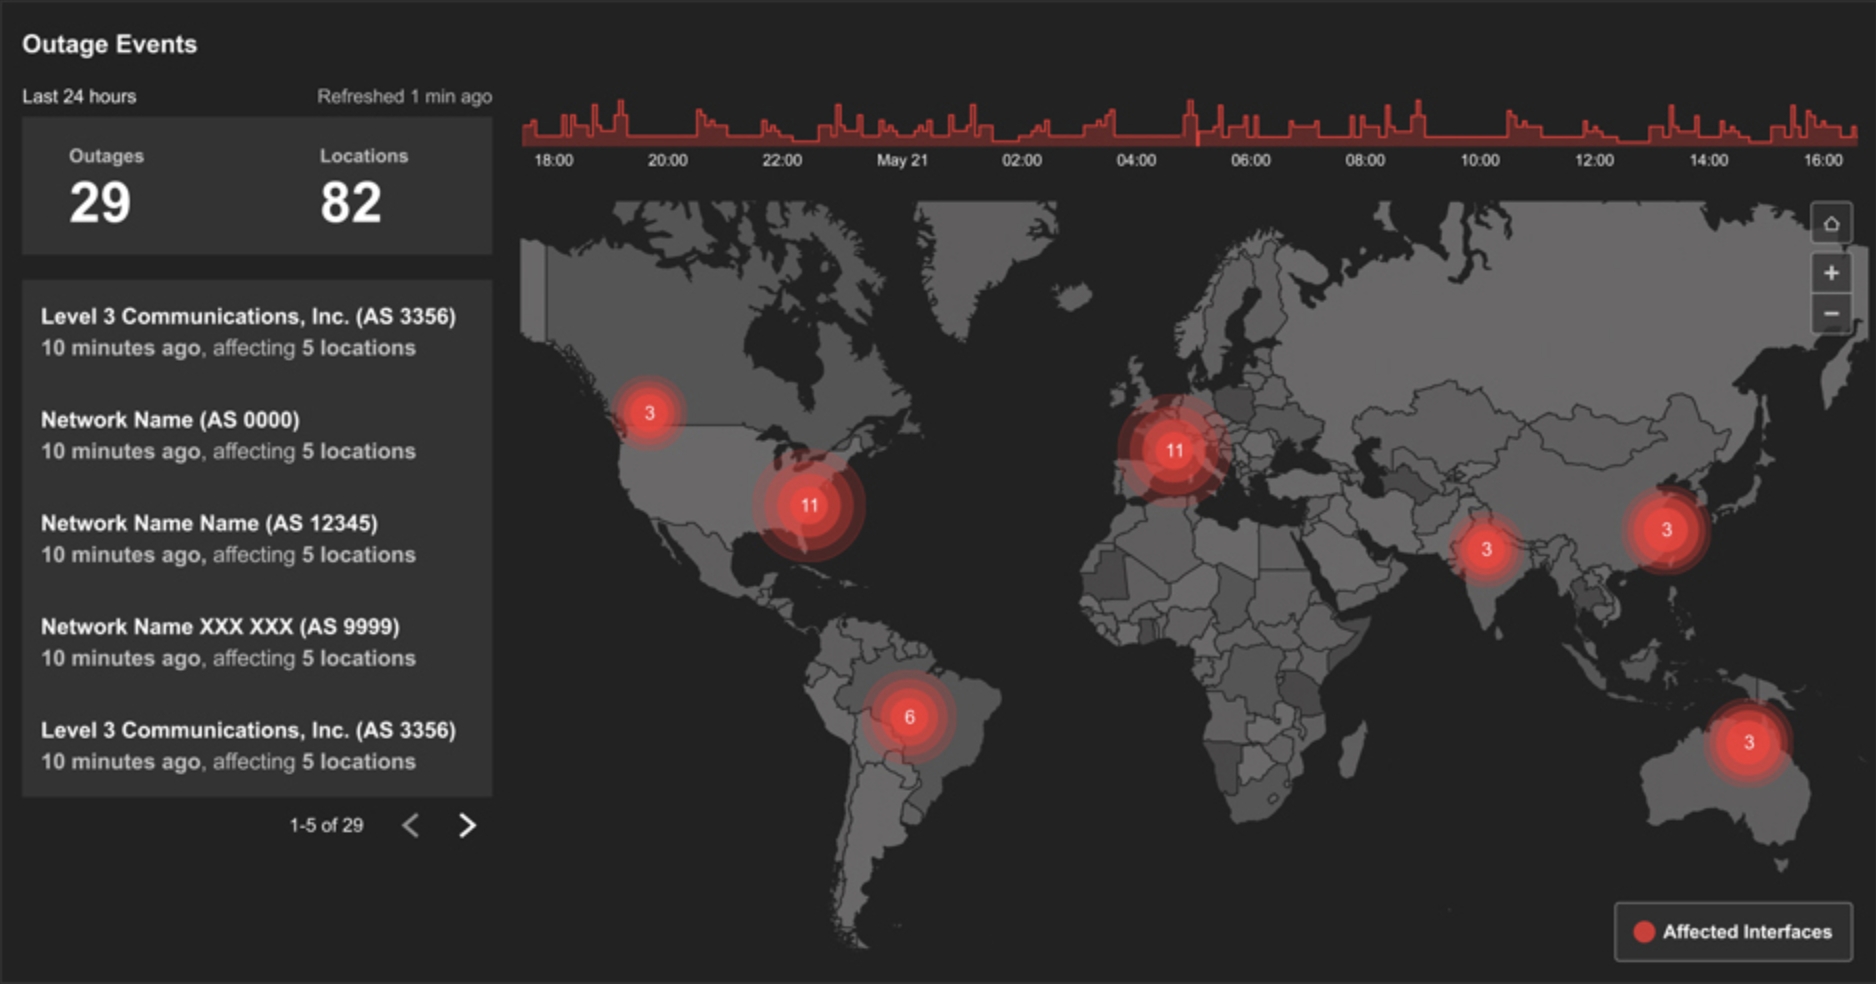Zoom out using the minus icon
The image size is (1876, 984).
[1832, 313]
